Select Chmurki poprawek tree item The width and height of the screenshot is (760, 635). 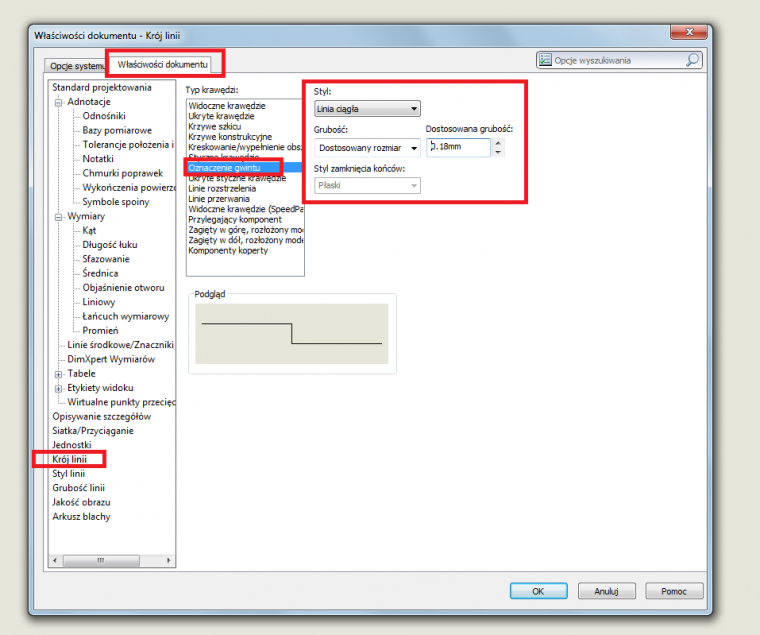coord(123,173)
